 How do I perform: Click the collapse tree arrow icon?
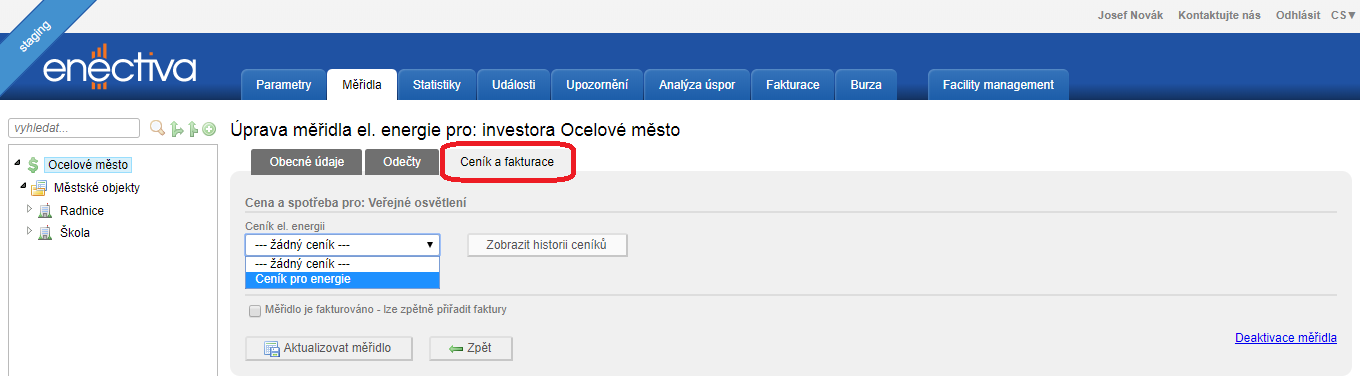(193, 128)
